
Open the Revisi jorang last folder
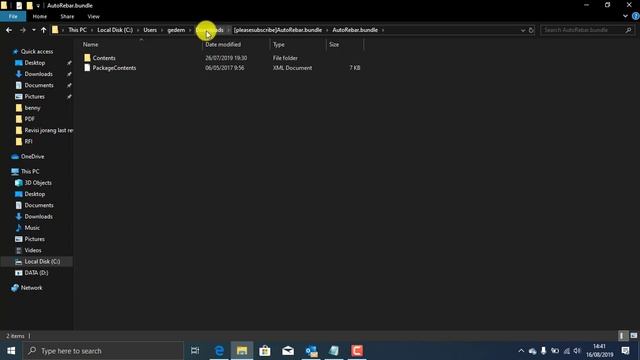click(x=49, y=130)
